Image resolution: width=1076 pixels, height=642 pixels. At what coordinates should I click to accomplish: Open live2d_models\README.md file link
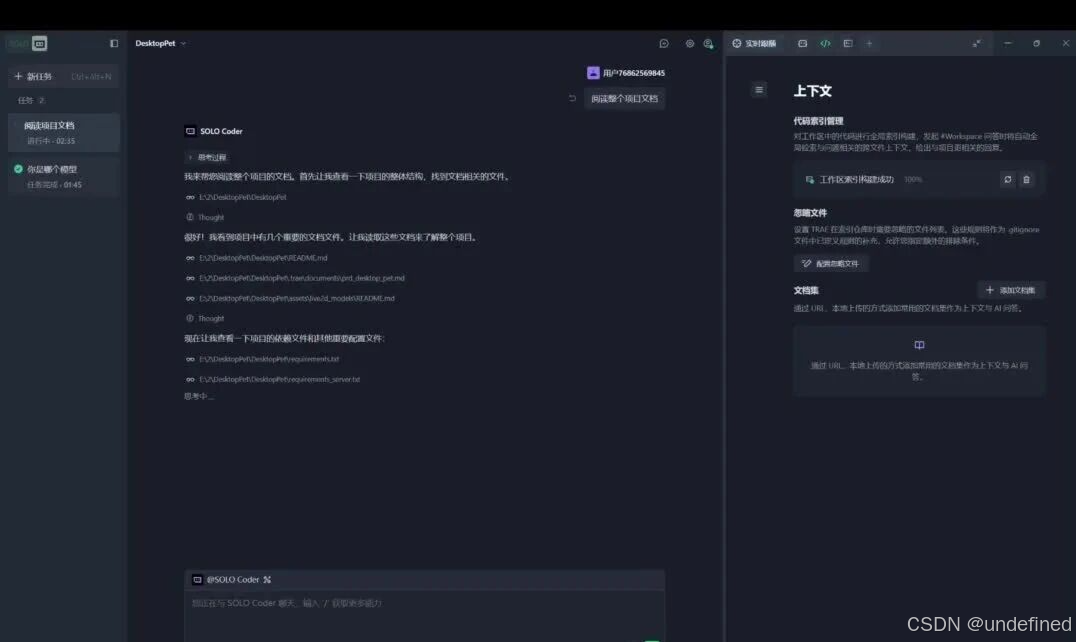296,298
